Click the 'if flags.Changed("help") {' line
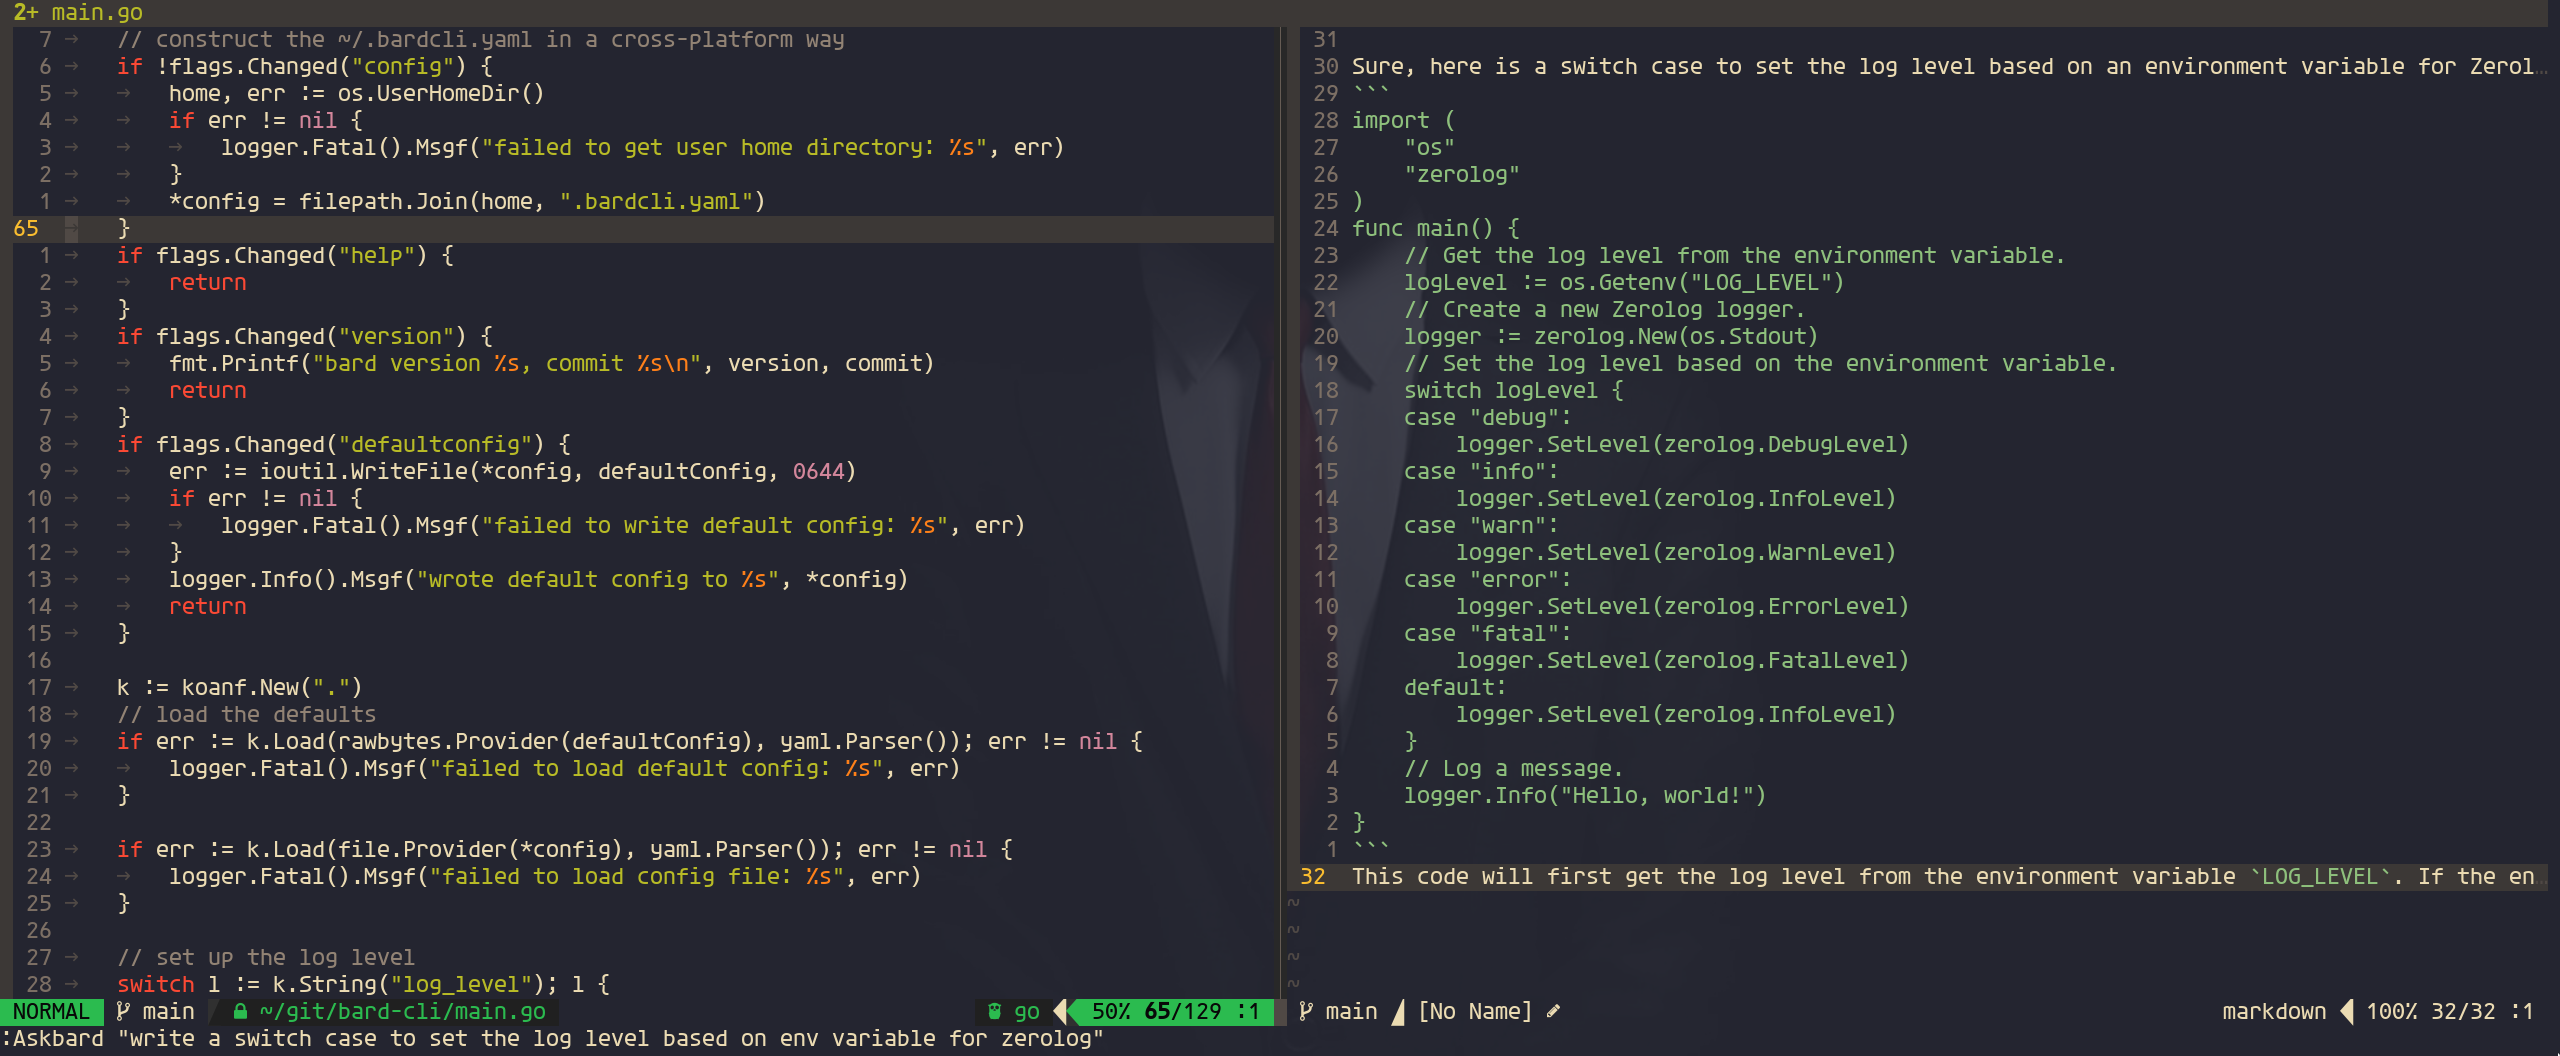The height and width of the screenshot is (1056, 2560). point(285,255)
